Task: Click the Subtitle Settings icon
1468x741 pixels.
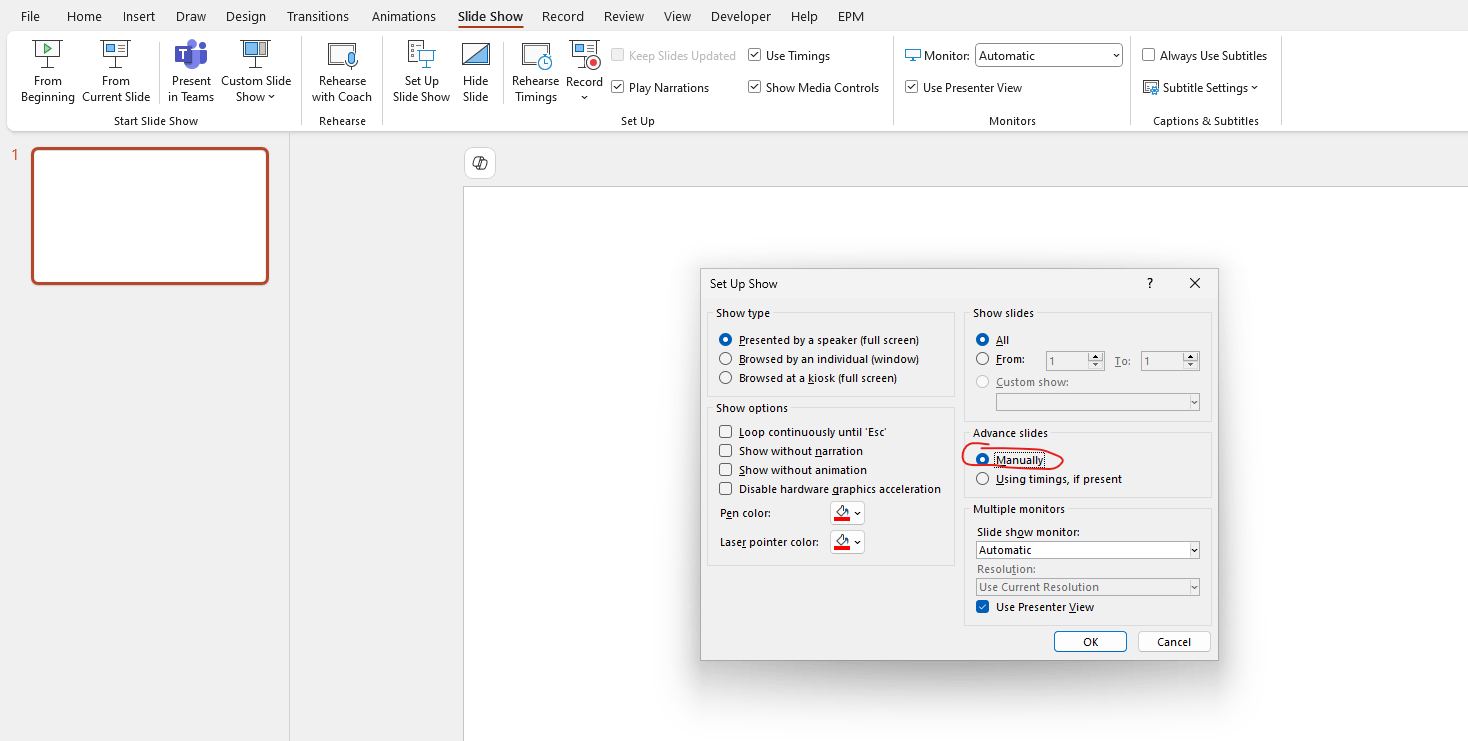Action: pos(1151,88)
